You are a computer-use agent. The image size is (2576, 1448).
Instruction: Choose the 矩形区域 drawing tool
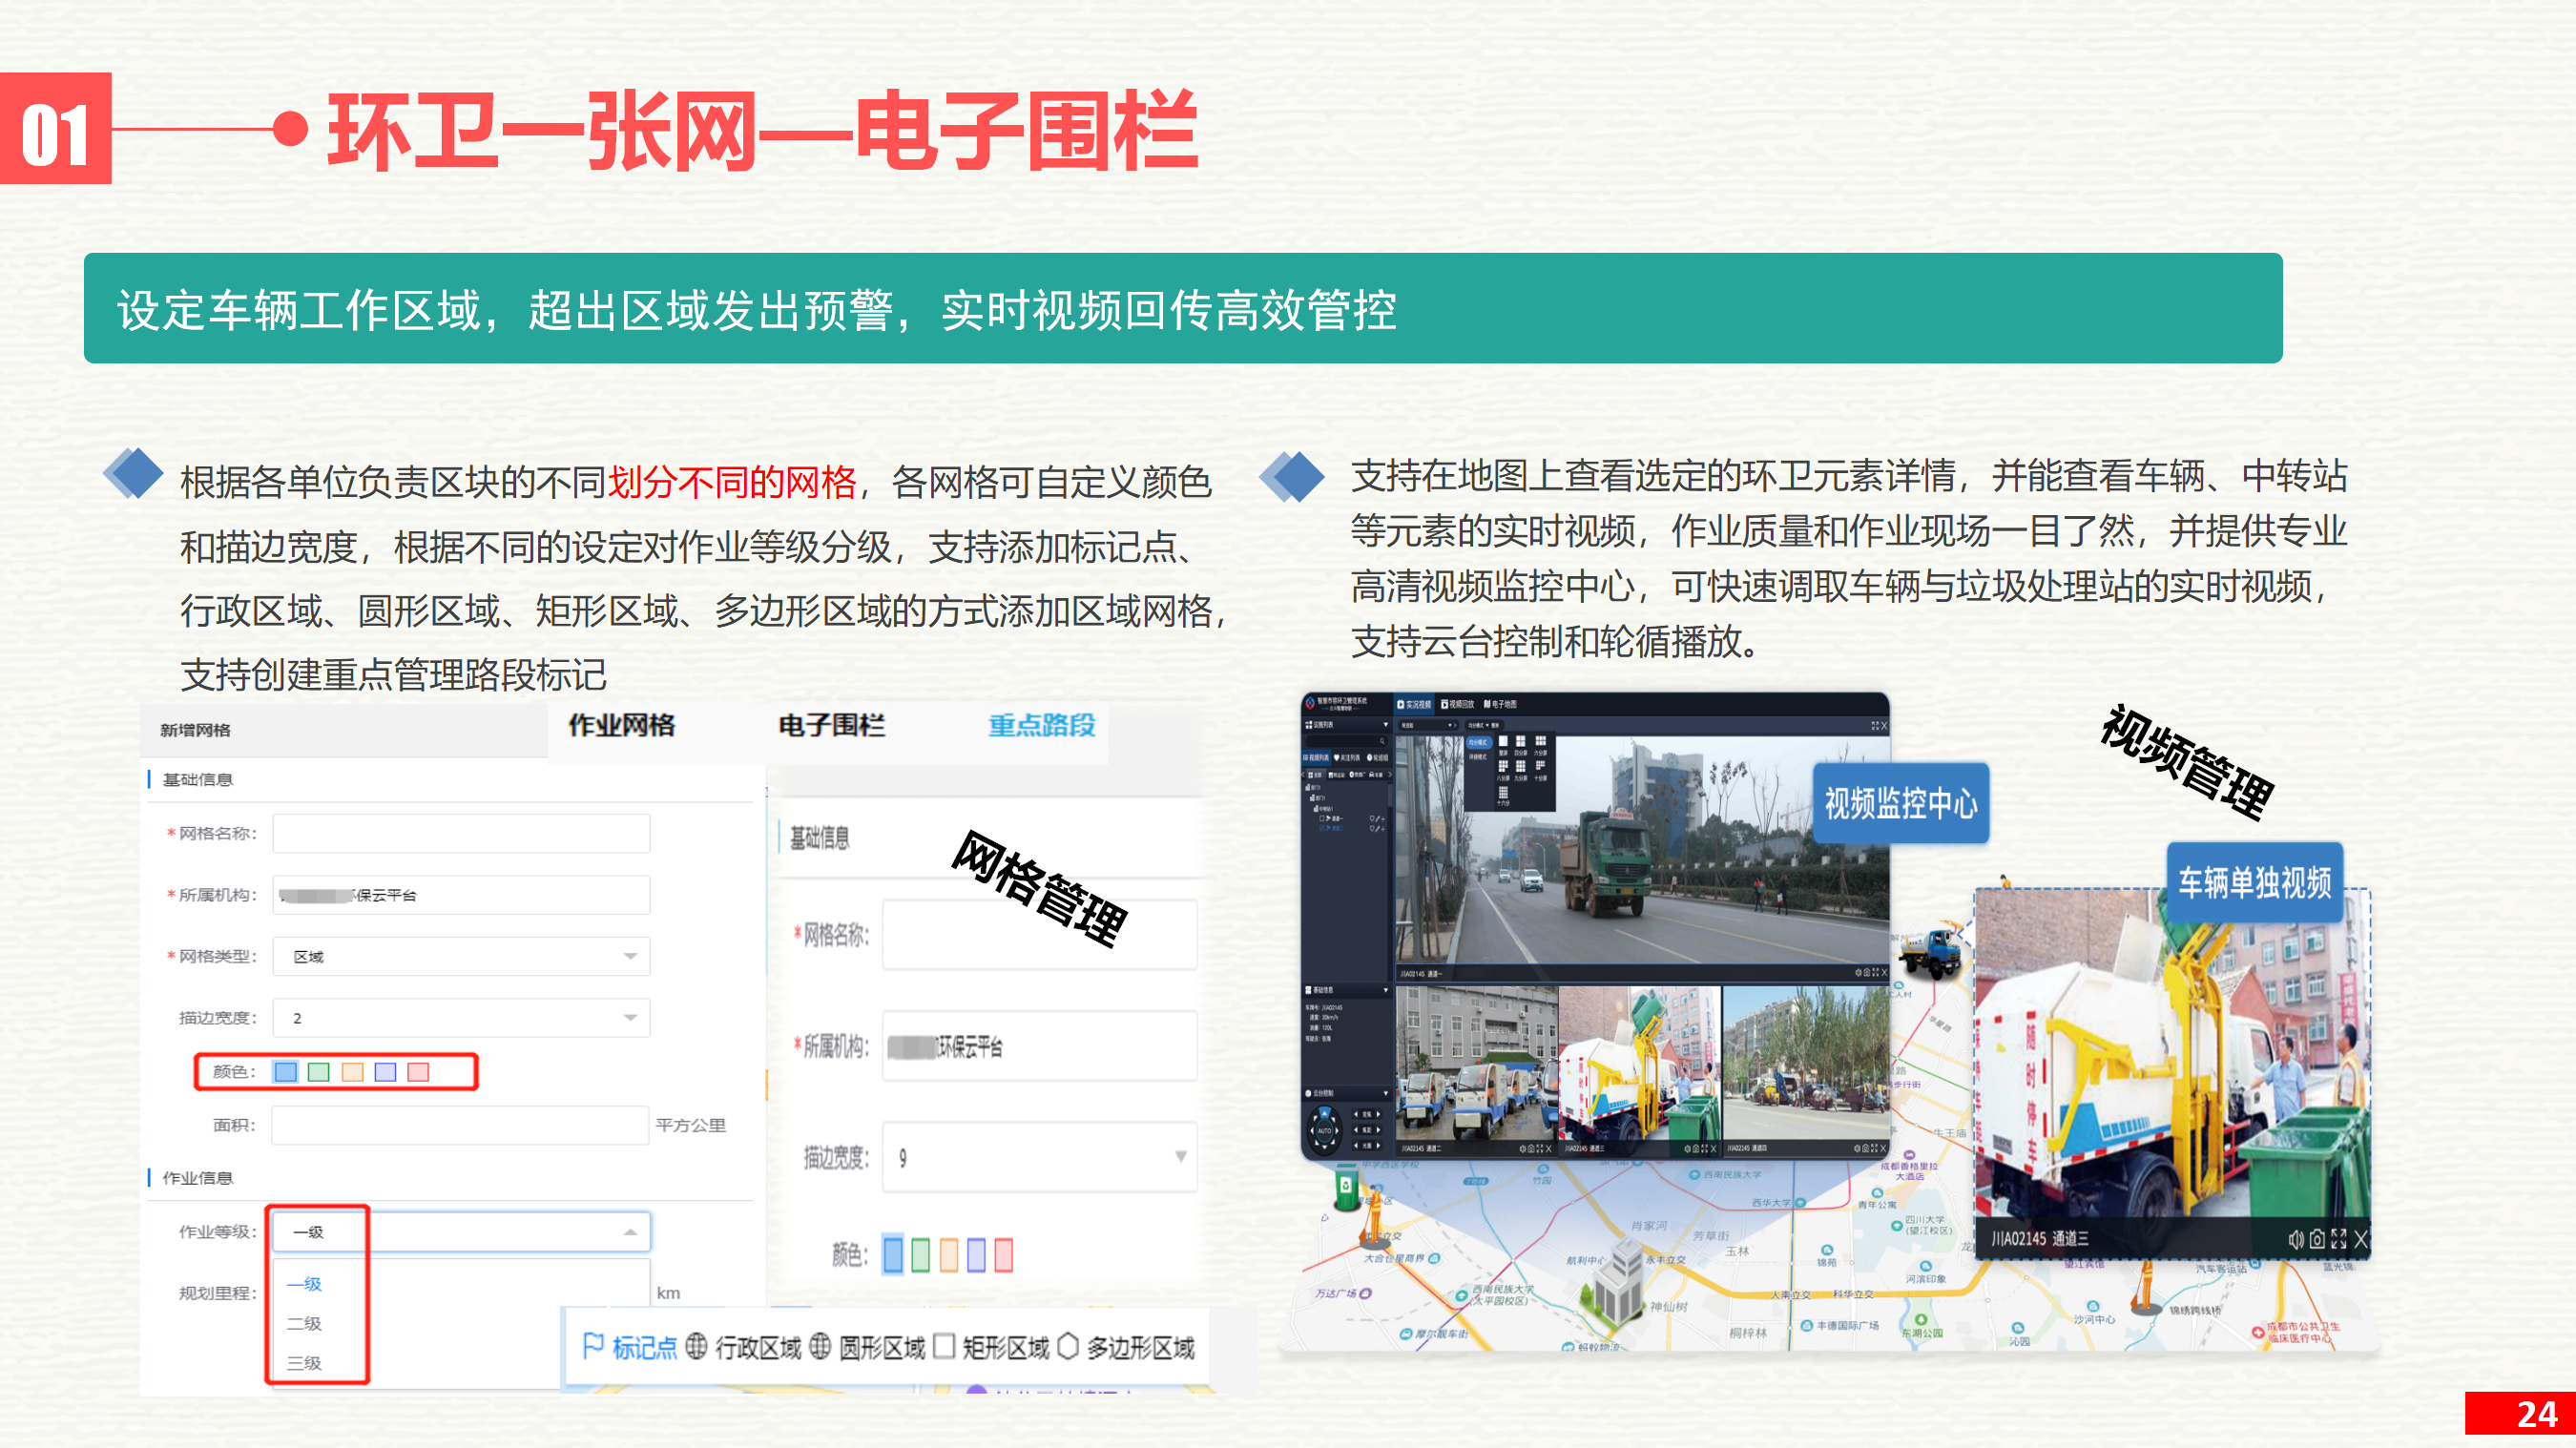pyautogui.click(x=991, y=1347)
